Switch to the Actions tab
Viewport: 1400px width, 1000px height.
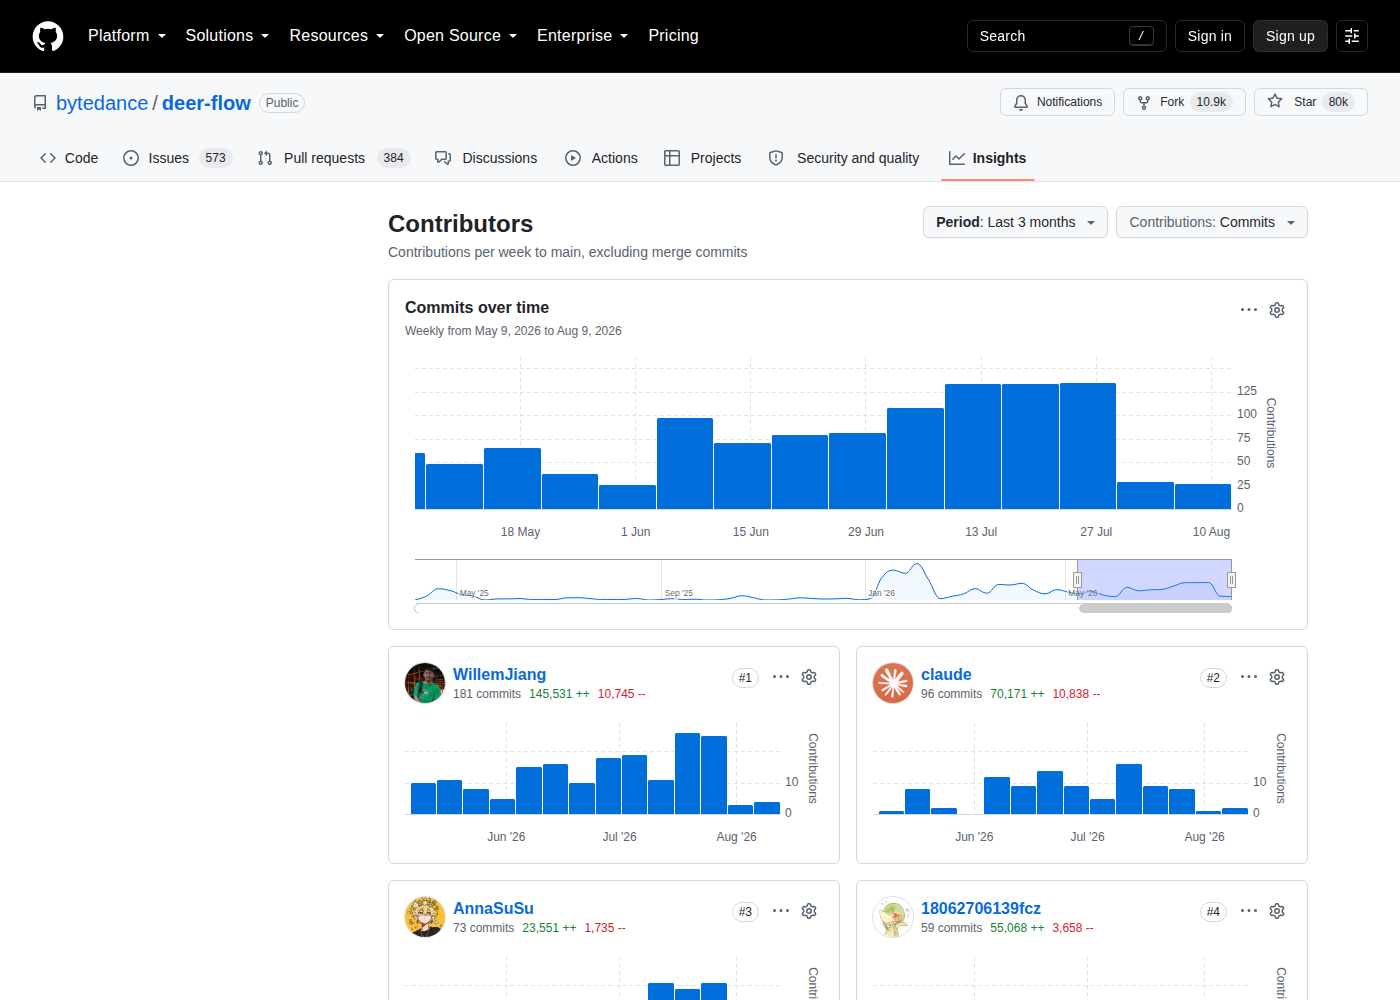(x=601, y=158)
